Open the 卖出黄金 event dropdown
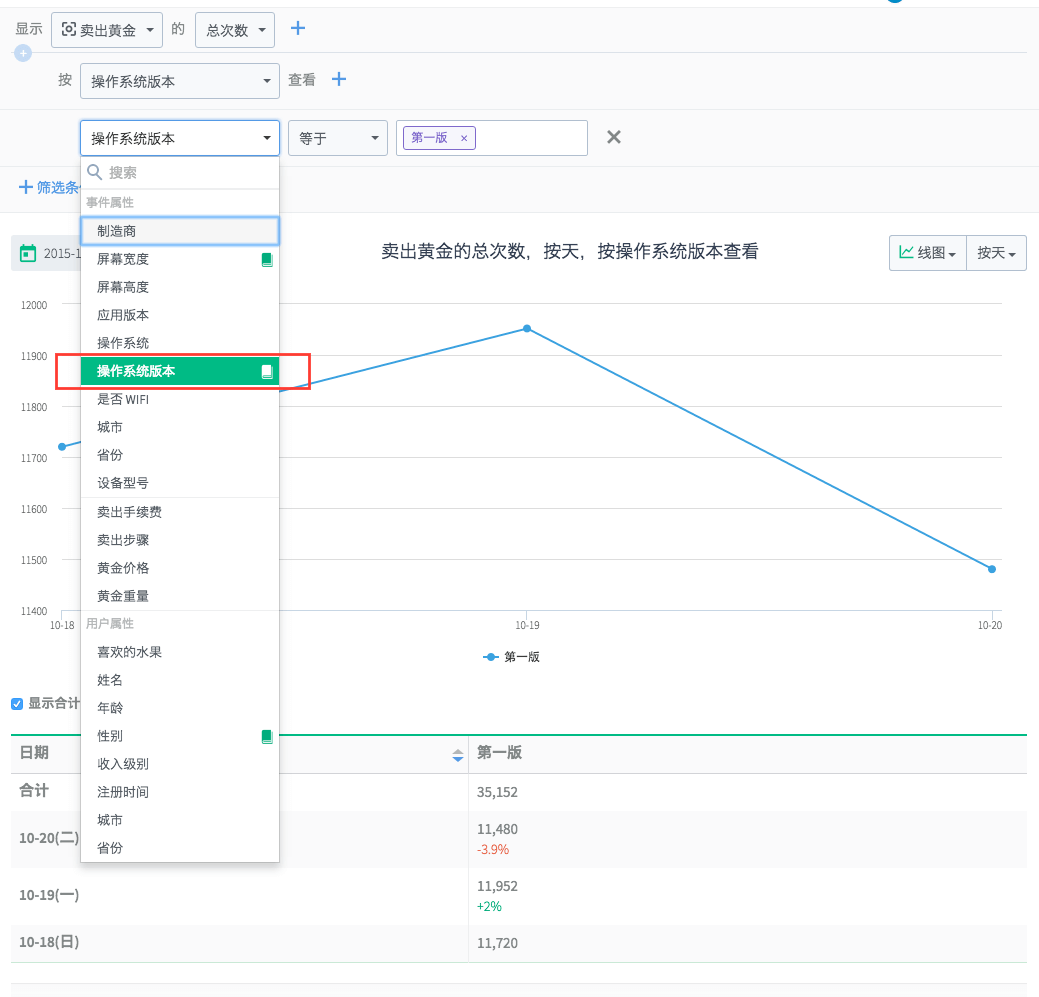Screen dimensions: 1039x997 pos(108,30)
